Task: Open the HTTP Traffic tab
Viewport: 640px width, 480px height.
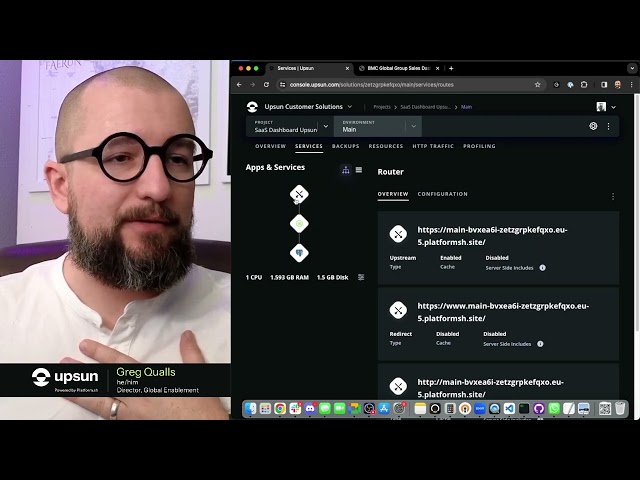Action: (x=433, y=146)
